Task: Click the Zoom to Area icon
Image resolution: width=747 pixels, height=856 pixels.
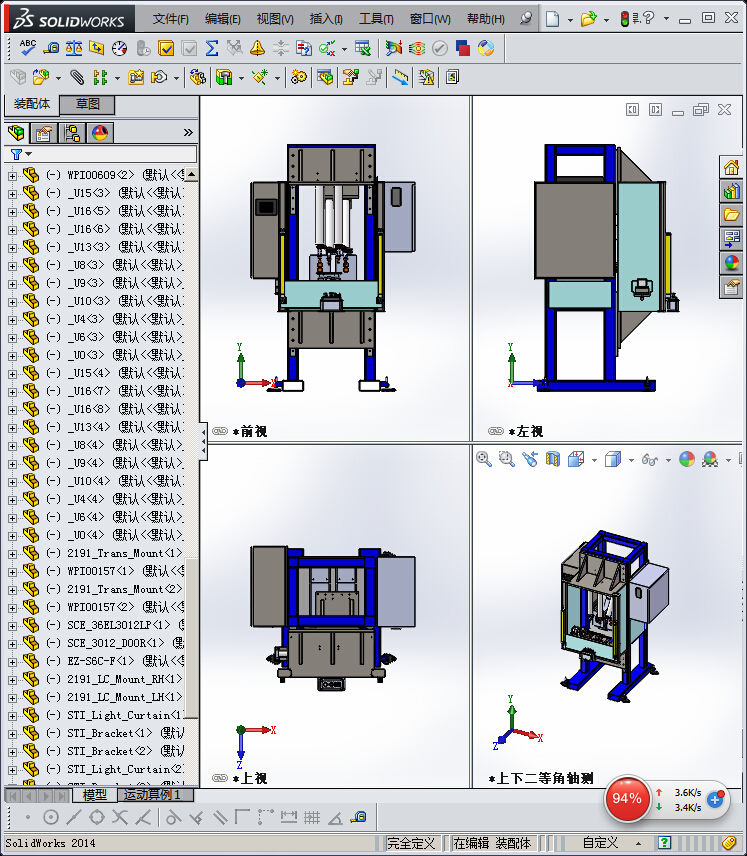Action: click(x=507, y=459)
